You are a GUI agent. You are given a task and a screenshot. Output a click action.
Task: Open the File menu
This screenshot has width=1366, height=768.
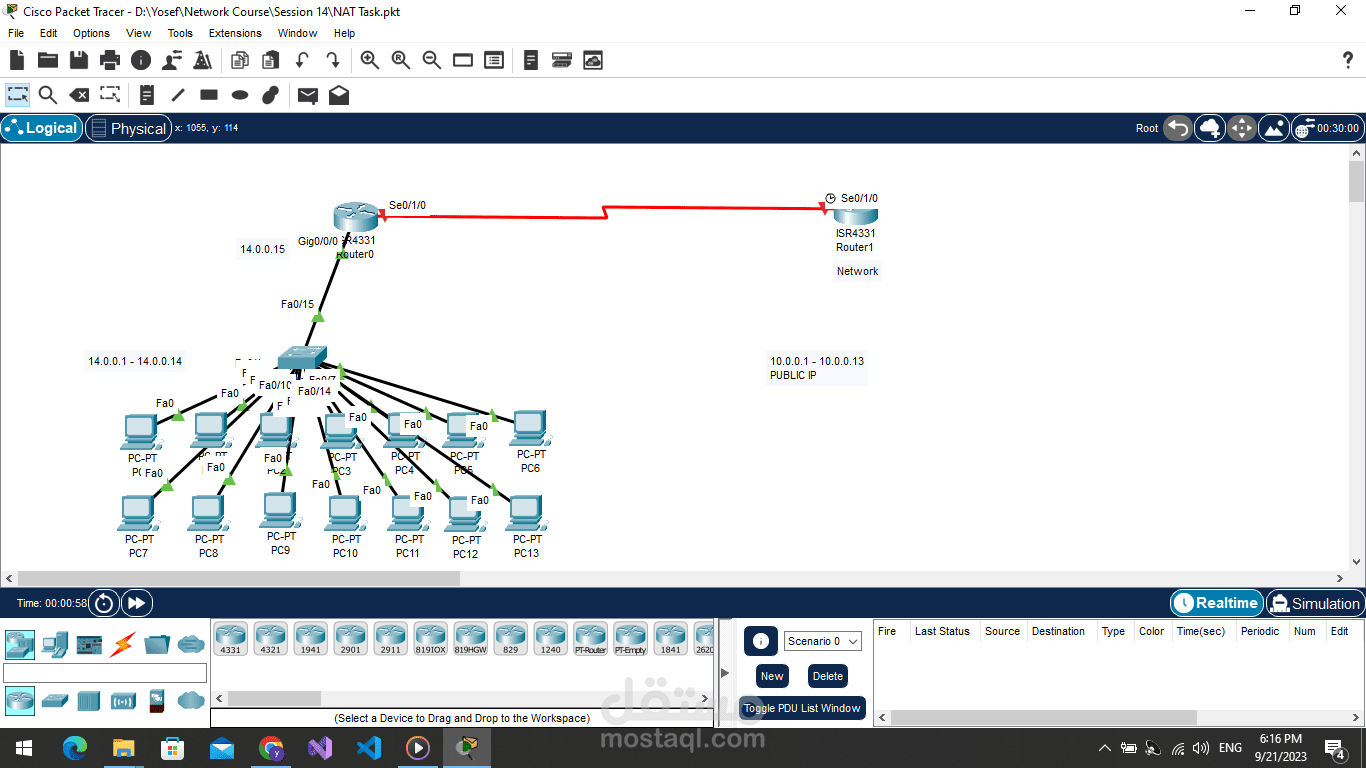pyautogui.click(x=16, y=33)
